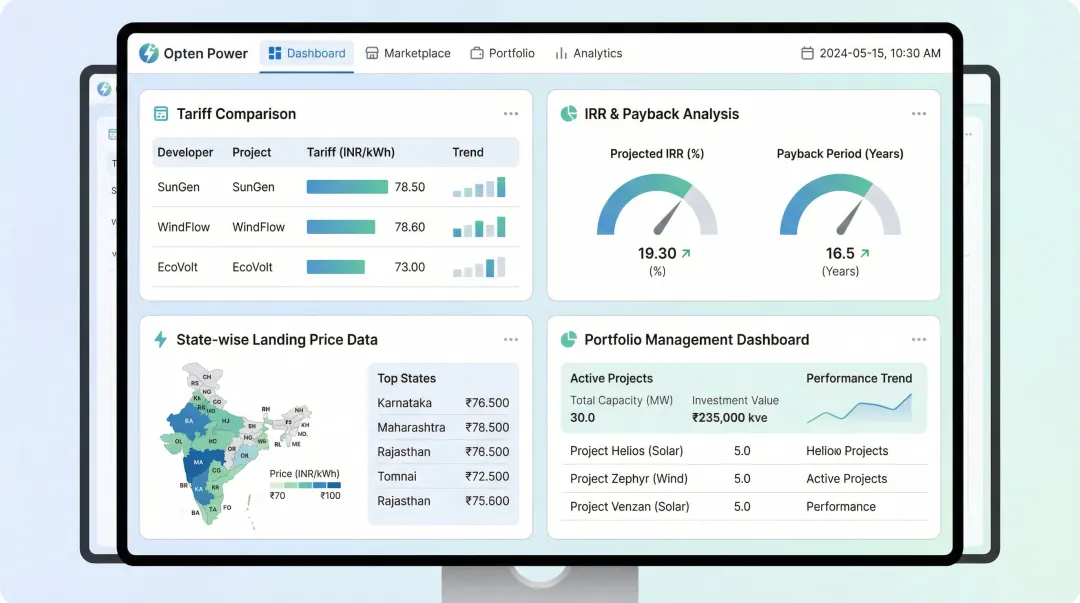Open the IRR & Payback Analysis options menu
Viewport: 1080px width, 603px height.
[x=919, y=113]
